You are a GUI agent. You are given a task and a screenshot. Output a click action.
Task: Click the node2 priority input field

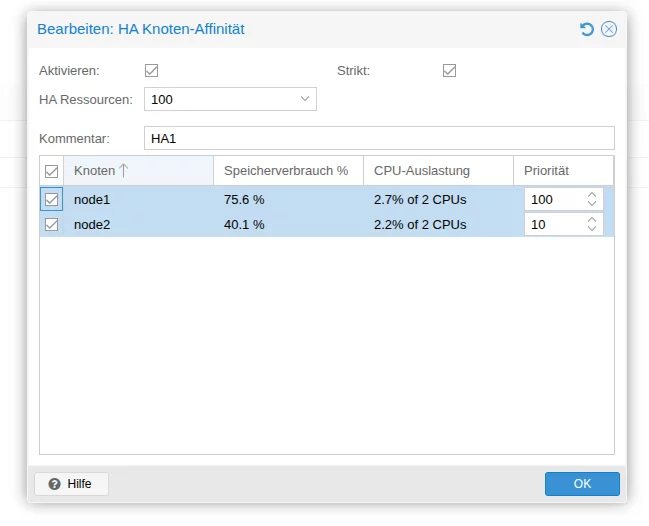click(x=553, y=225)
